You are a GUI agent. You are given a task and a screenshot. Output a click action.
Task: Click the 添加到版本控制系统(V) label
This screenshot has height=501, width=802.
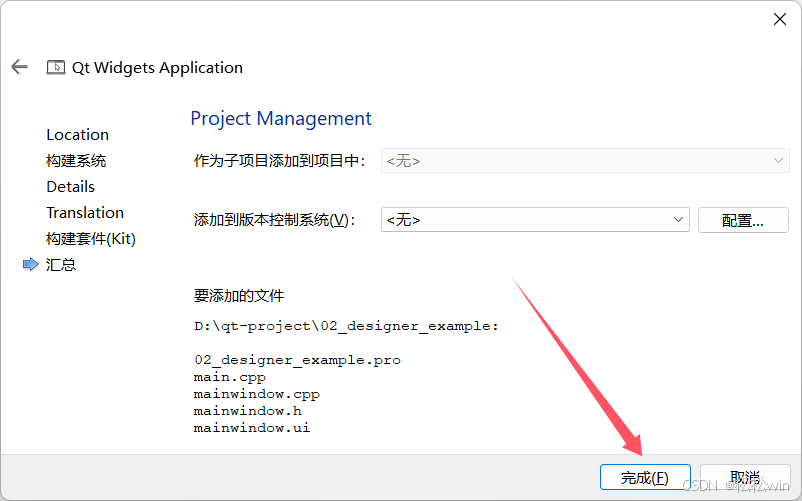pyautogui.click(x=274, y=220)
